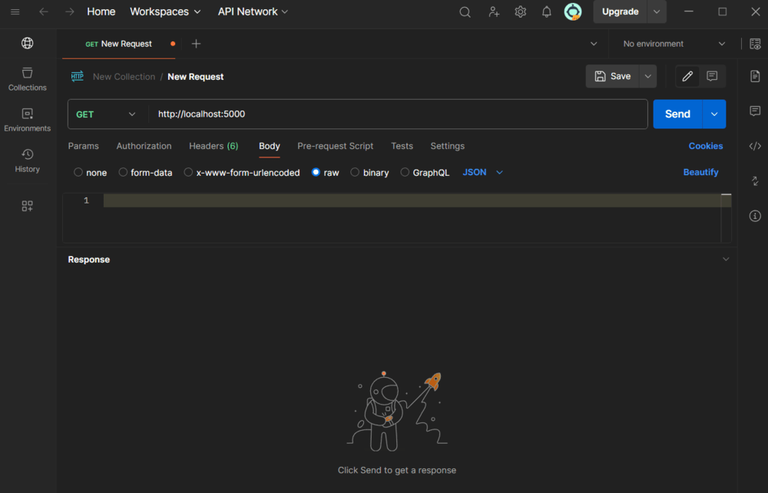This screenshot has height=493, width=768.
Task: Open the History sidebar panel
Action: (x=27, y=160)
